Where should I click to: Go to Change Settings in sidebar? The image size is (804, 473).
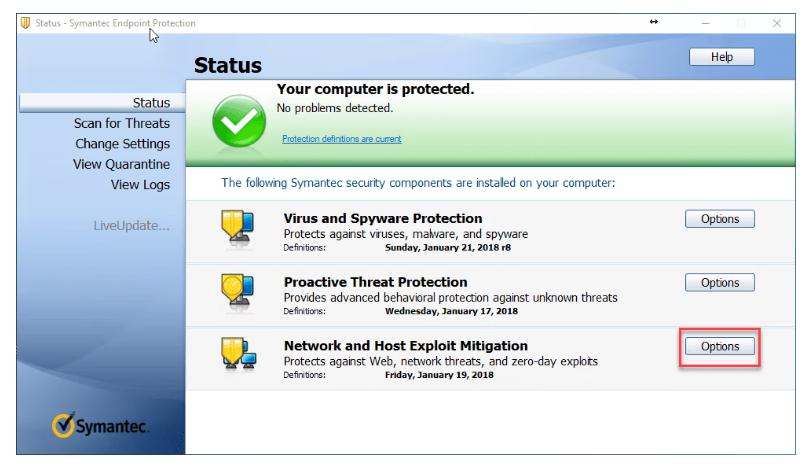coord(123,144)
